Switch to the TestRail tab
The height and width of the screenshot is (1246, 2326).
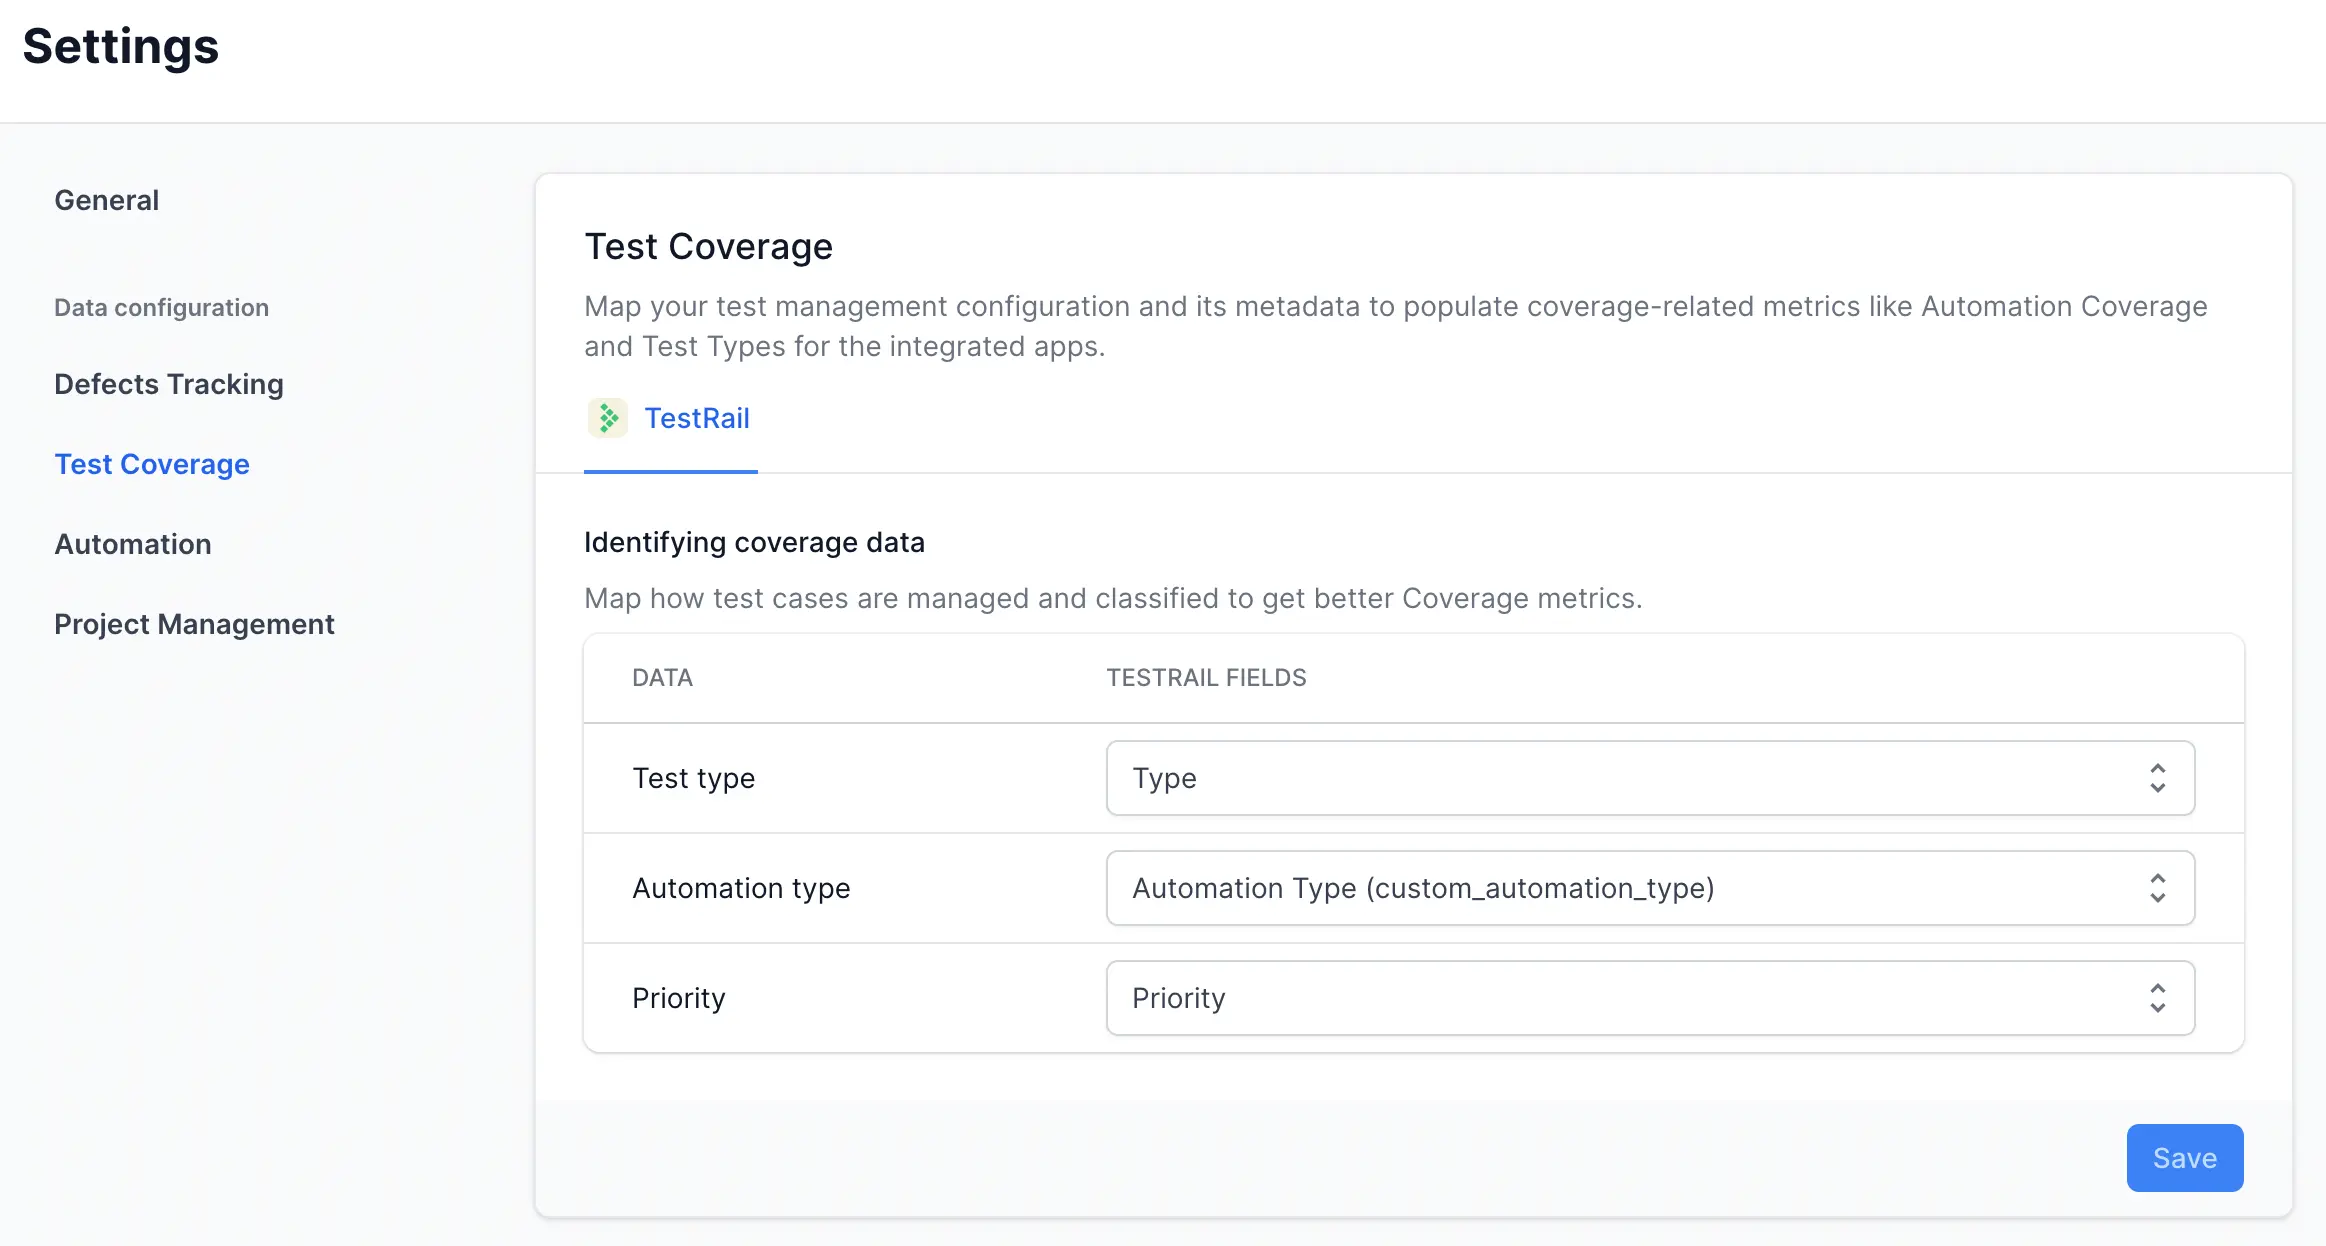(697, 418)
